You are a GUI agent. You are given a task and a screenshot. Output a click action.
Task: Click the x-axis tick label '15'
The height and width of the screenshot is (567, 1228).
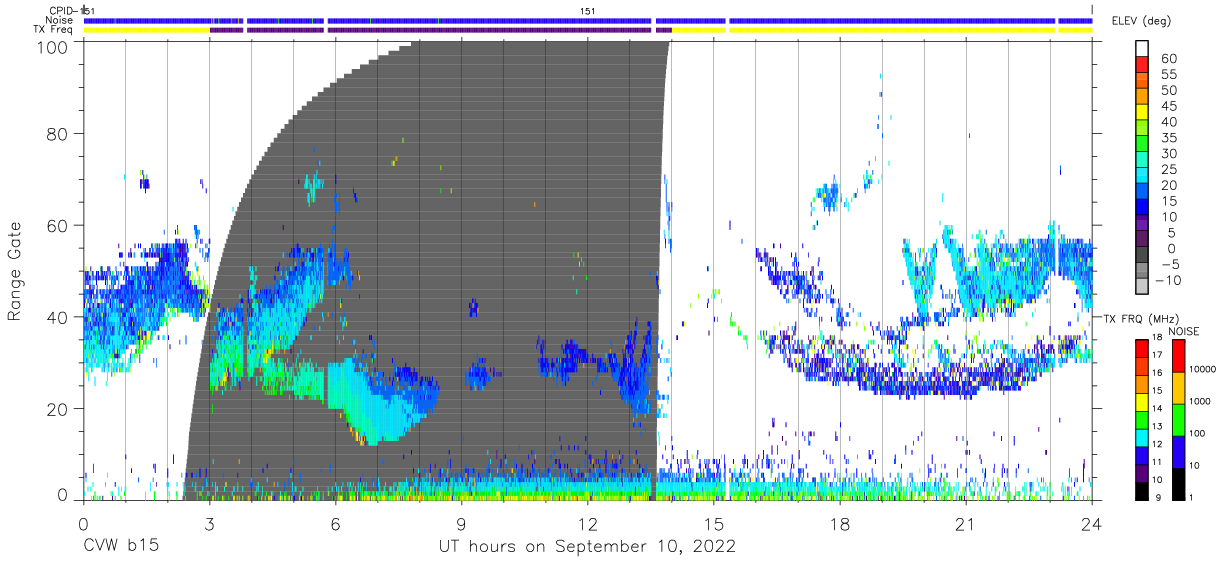[714, 523]
